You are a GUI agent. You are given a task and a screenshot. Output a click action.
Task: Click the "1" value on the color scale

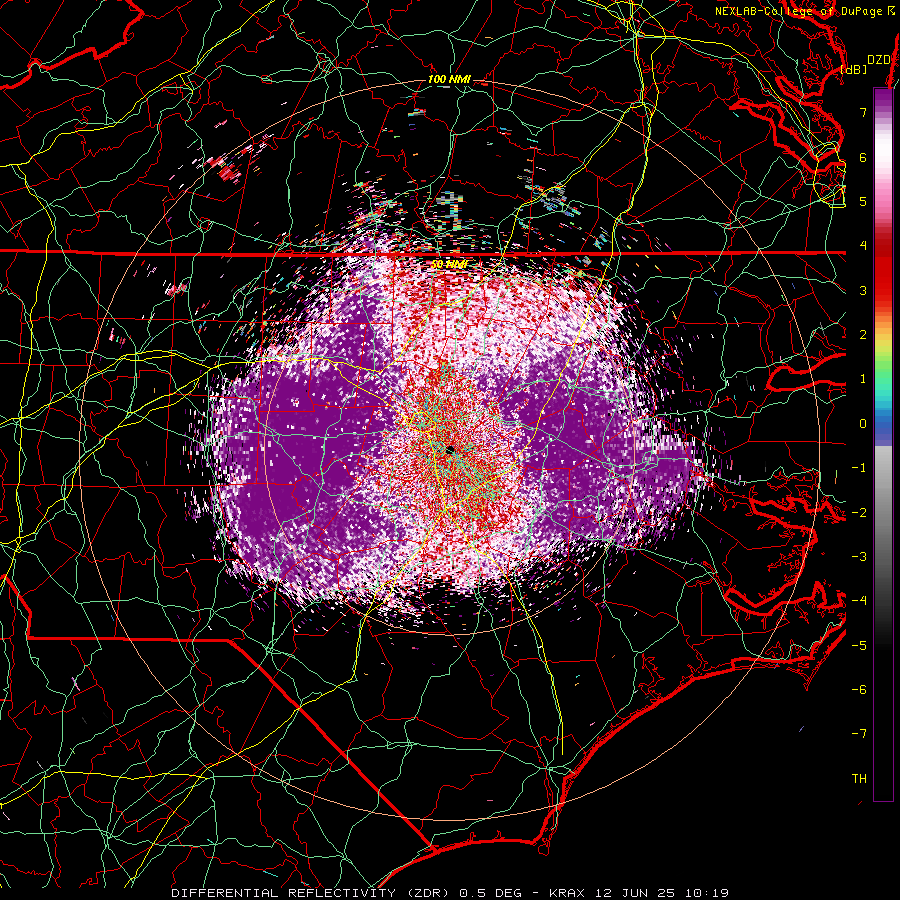pyautogui.click(x=863, y=378)
